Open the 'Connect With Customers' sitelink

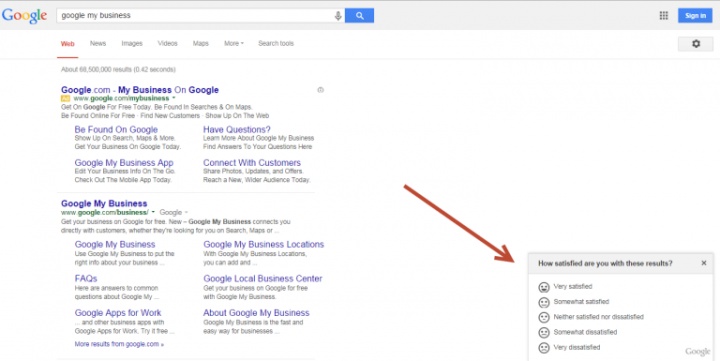[x=252, y=163]
